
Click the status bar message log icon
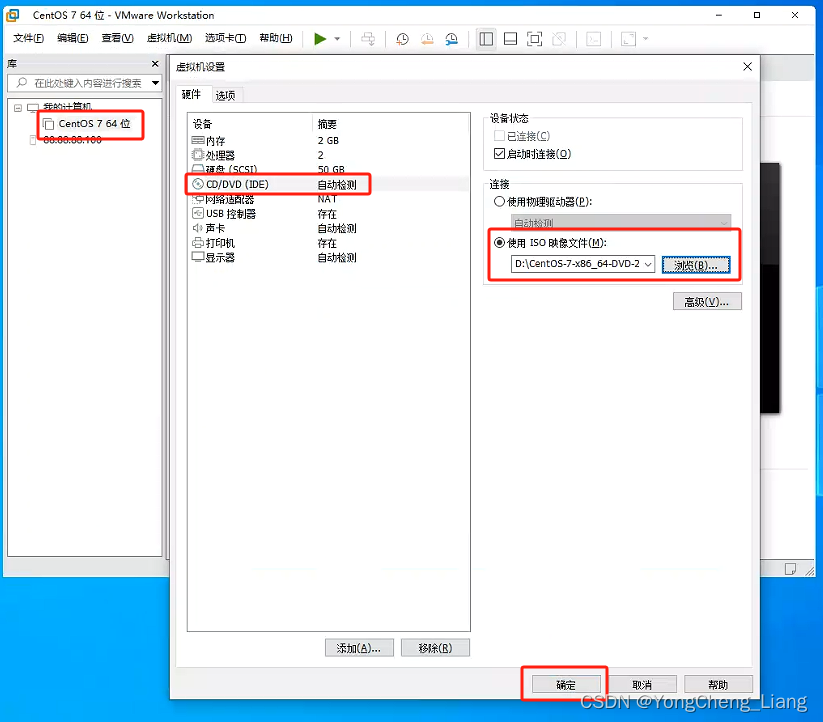pos(790,569)
